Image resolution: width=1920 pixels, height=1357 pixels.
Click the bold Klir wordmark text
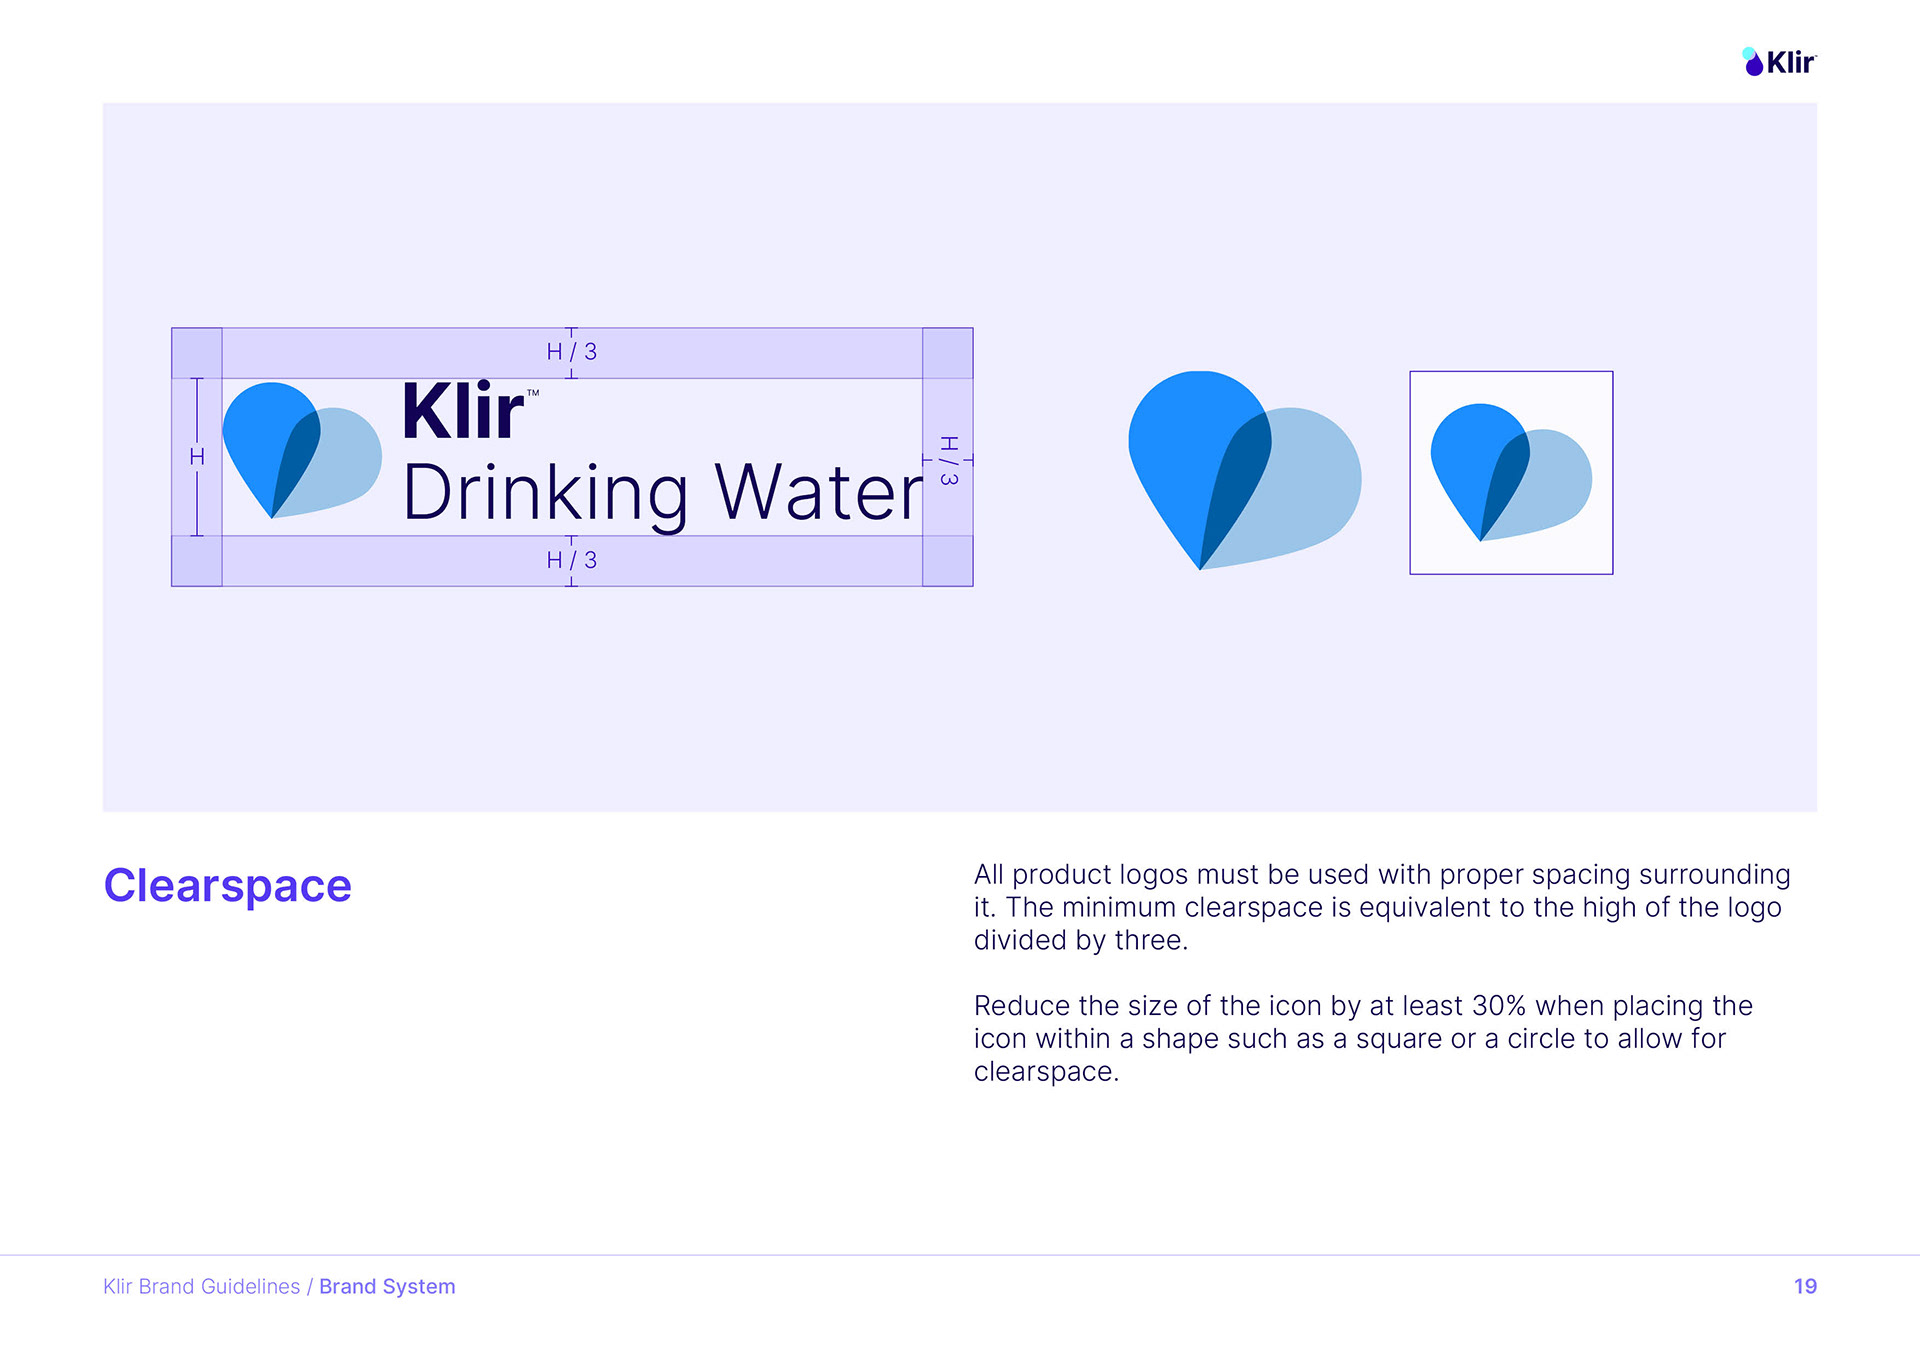pos(462,410)
